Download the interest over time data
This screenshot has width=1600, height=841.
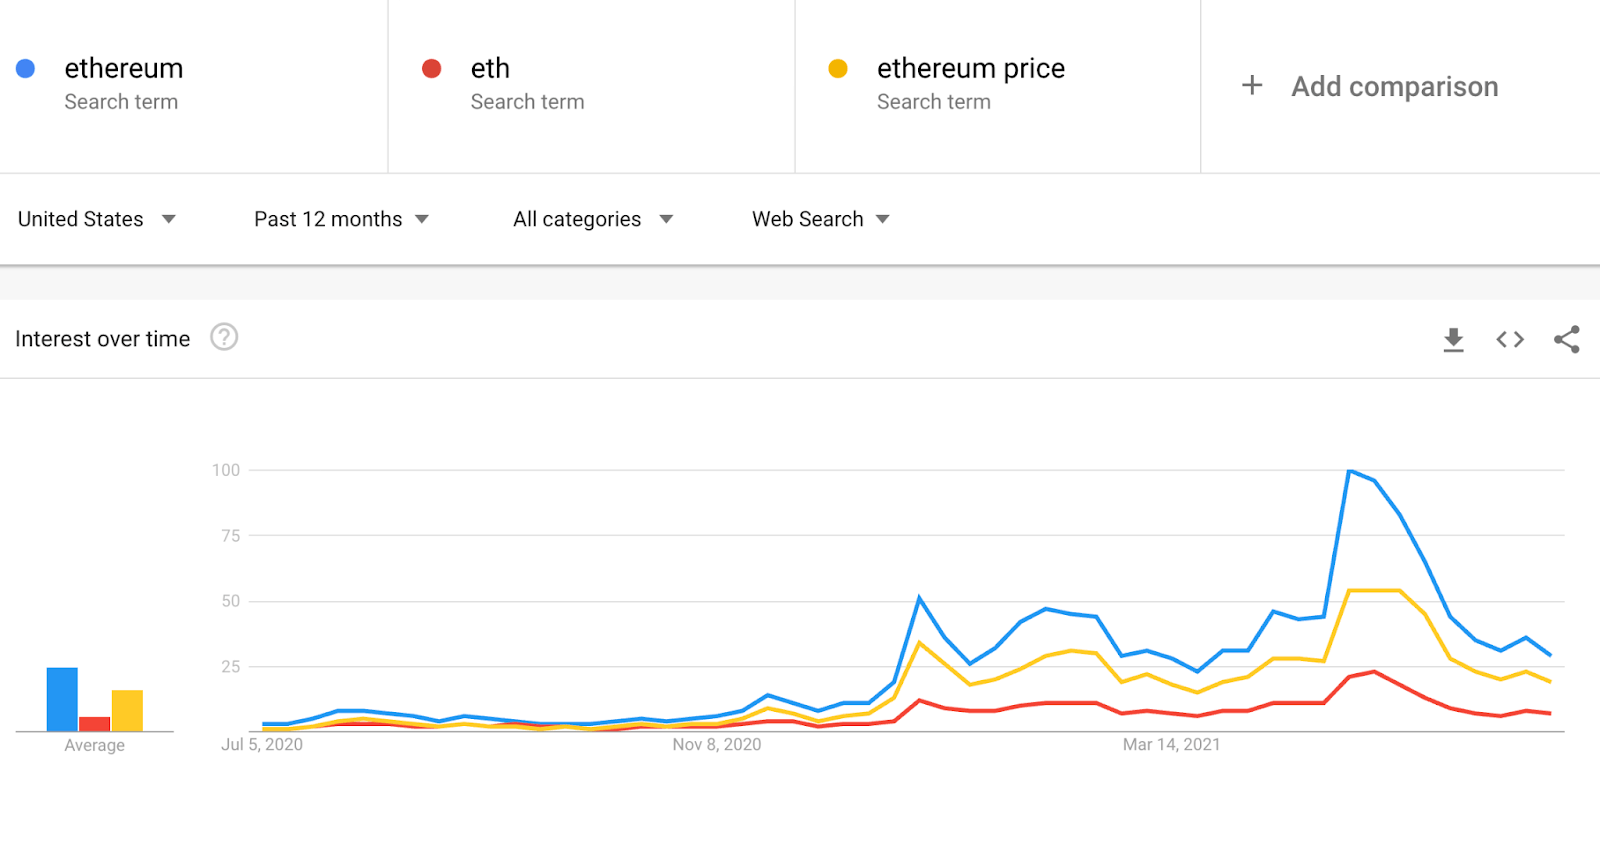tap(1453, 340)
